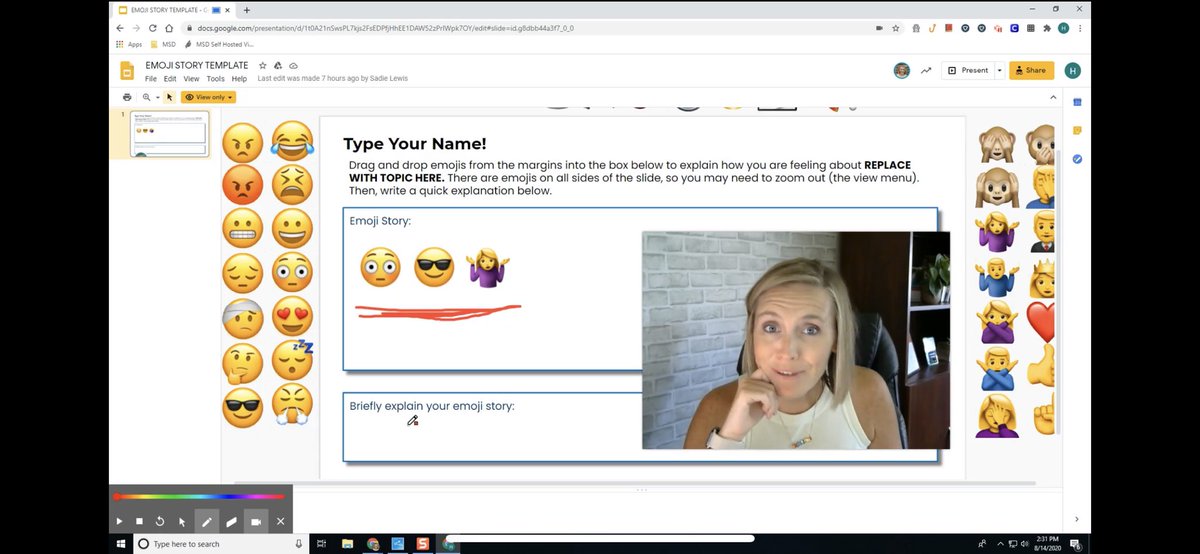Select the eraser tool in recording toolbar
The image size is (1200, 554).
(x=231, y=521)
